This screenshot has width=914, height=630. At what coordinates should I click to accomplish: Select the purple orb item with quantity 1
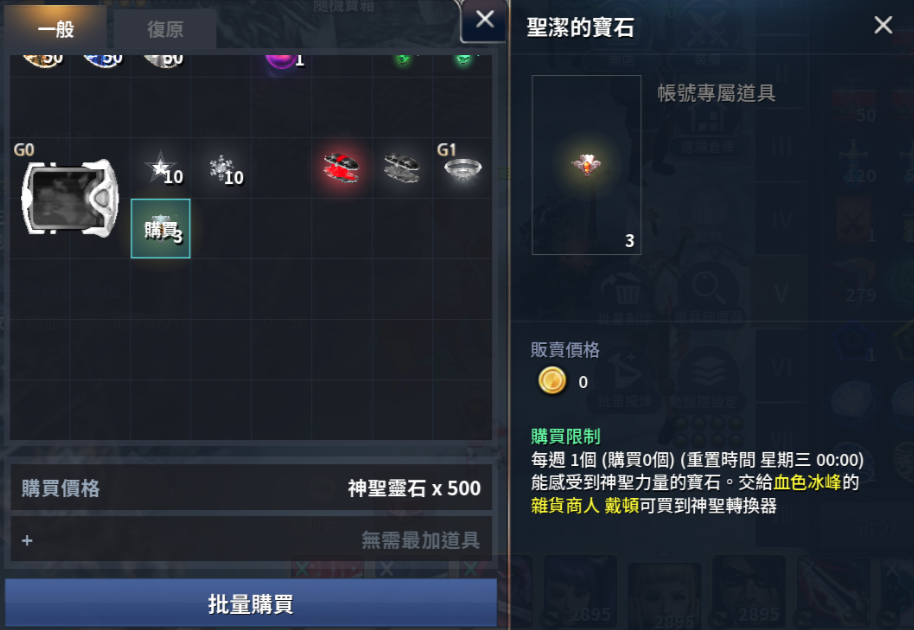tap(281, 59)
